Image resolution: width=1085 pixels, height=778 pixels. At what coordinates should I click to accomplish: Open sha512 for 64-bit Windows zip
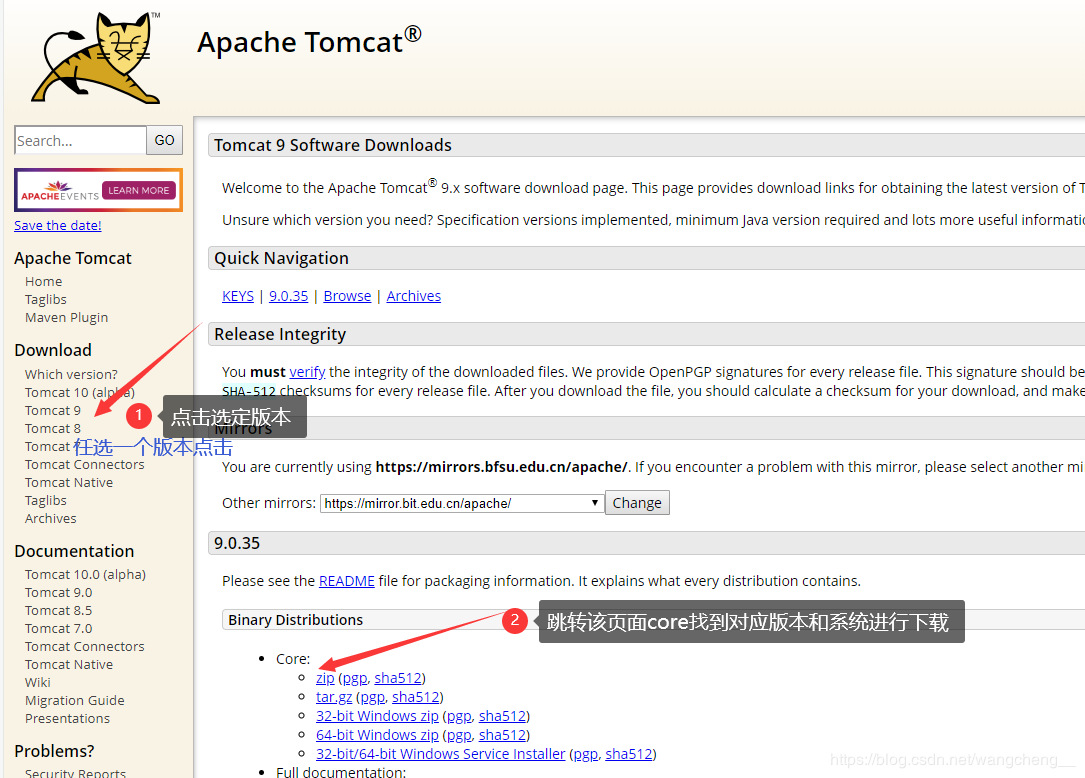click(502, 735)
